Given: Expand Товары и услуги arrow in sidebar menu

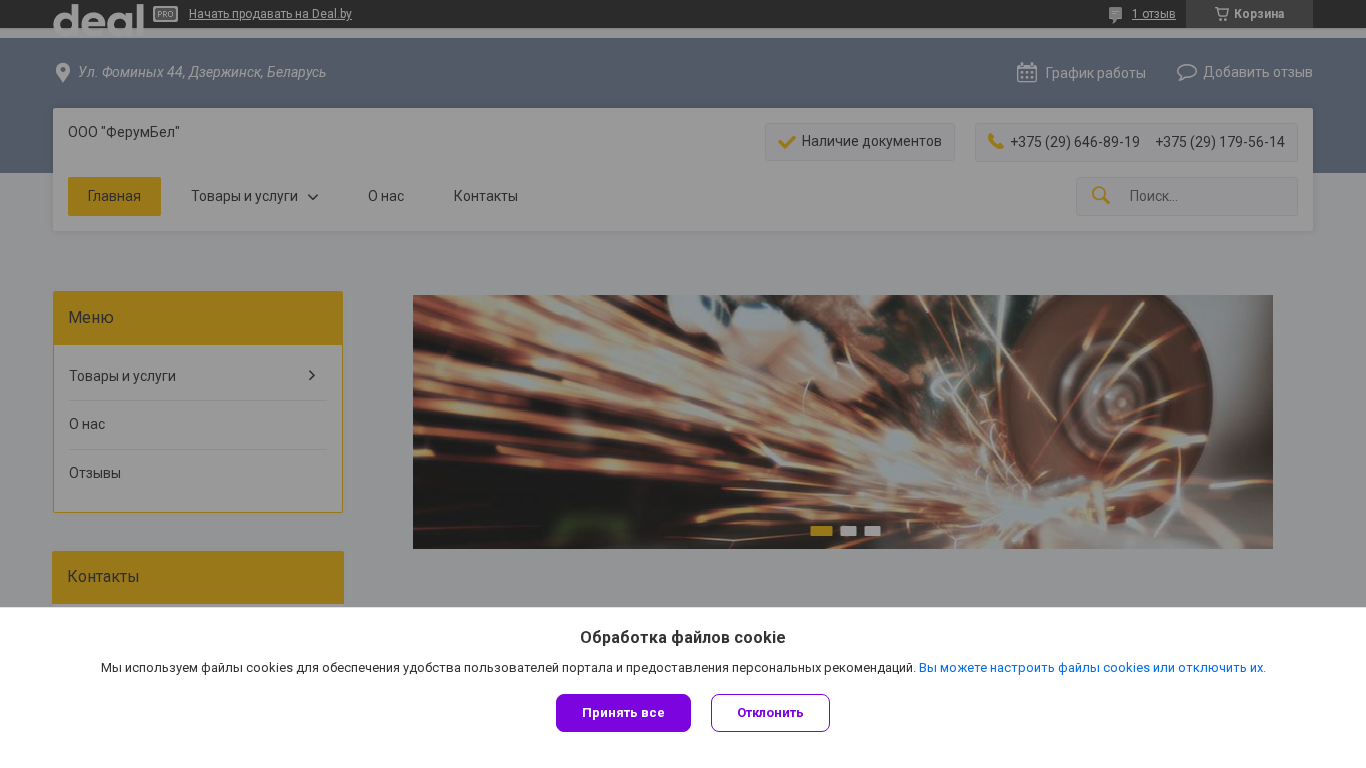Looking at the screenshot, I should 311,375.
